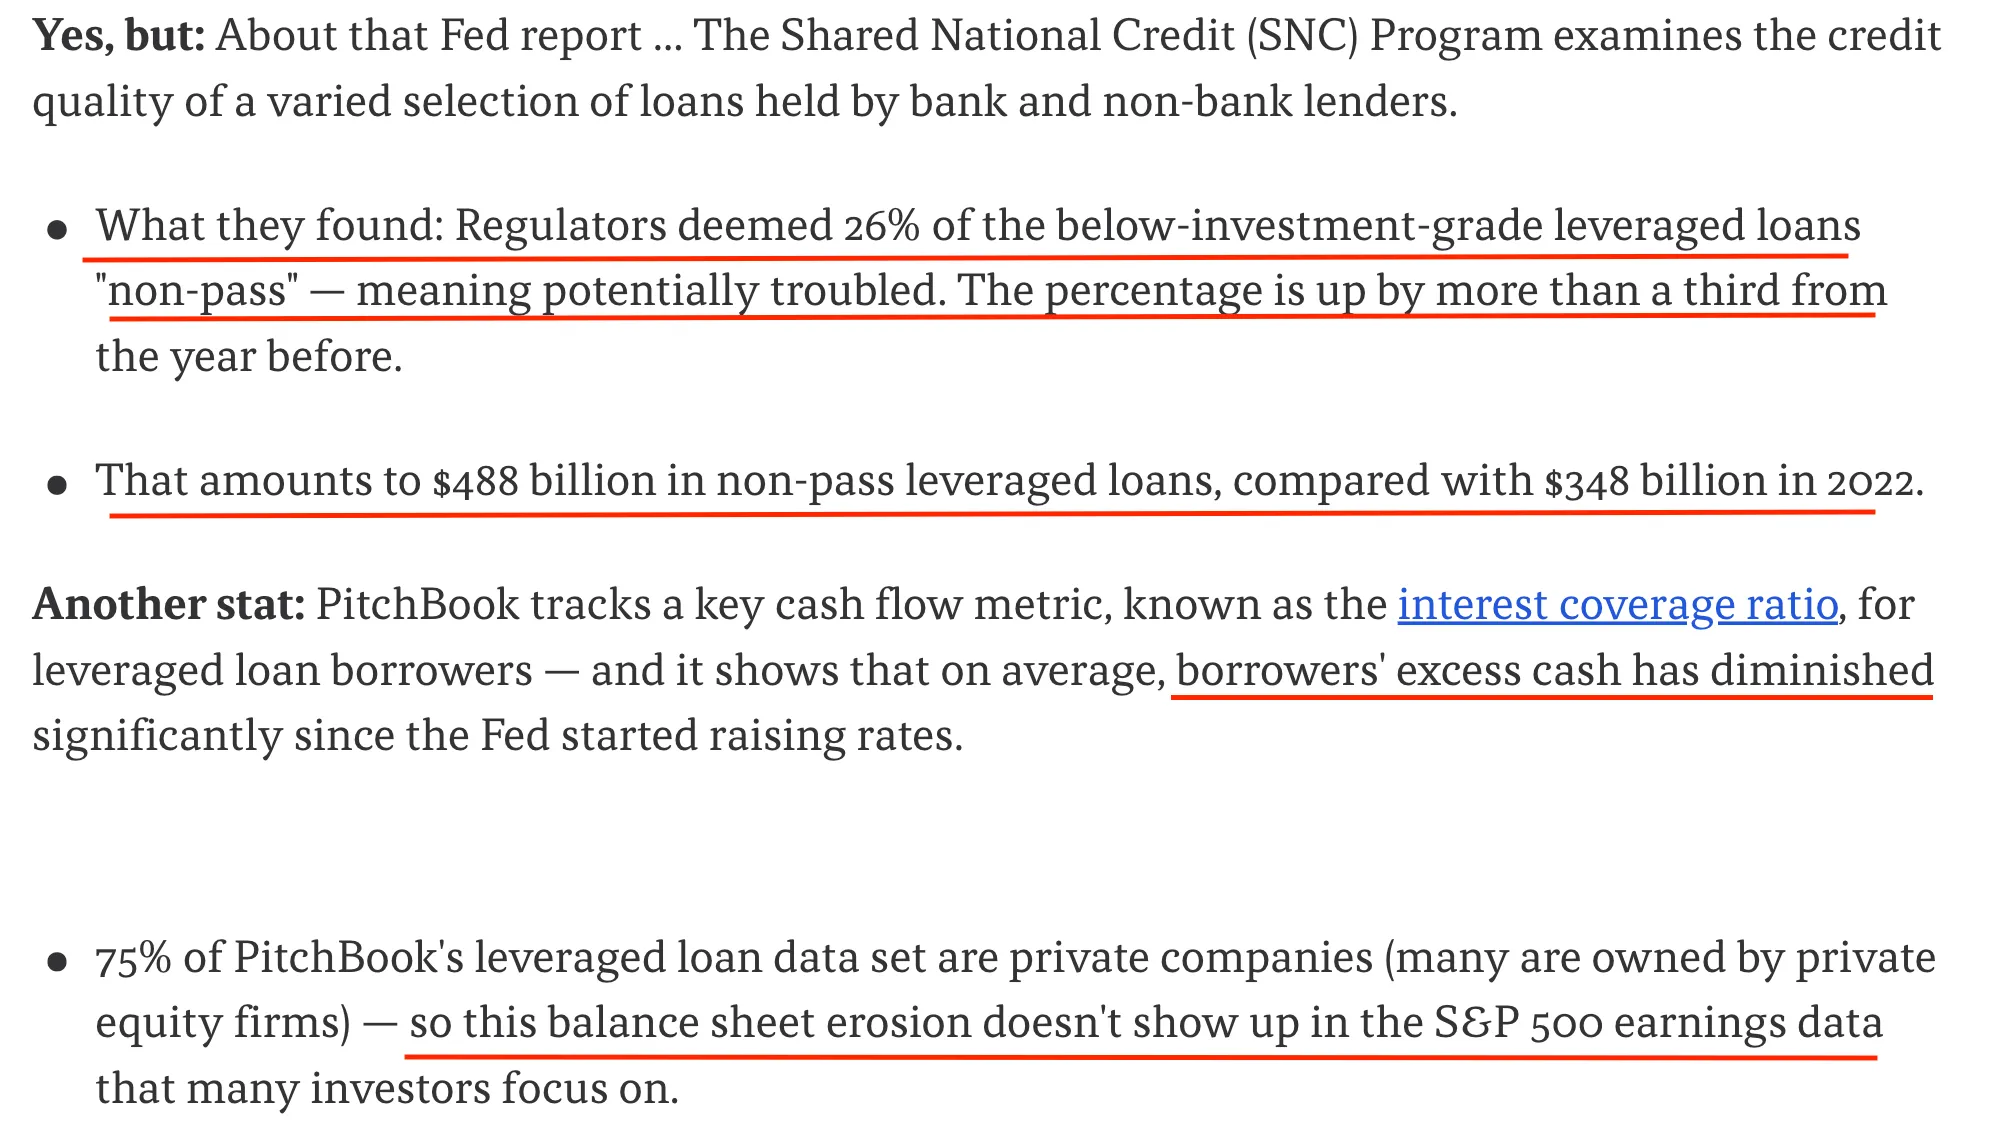Click "that many investors focus on." line

(x=387, y=1089)
